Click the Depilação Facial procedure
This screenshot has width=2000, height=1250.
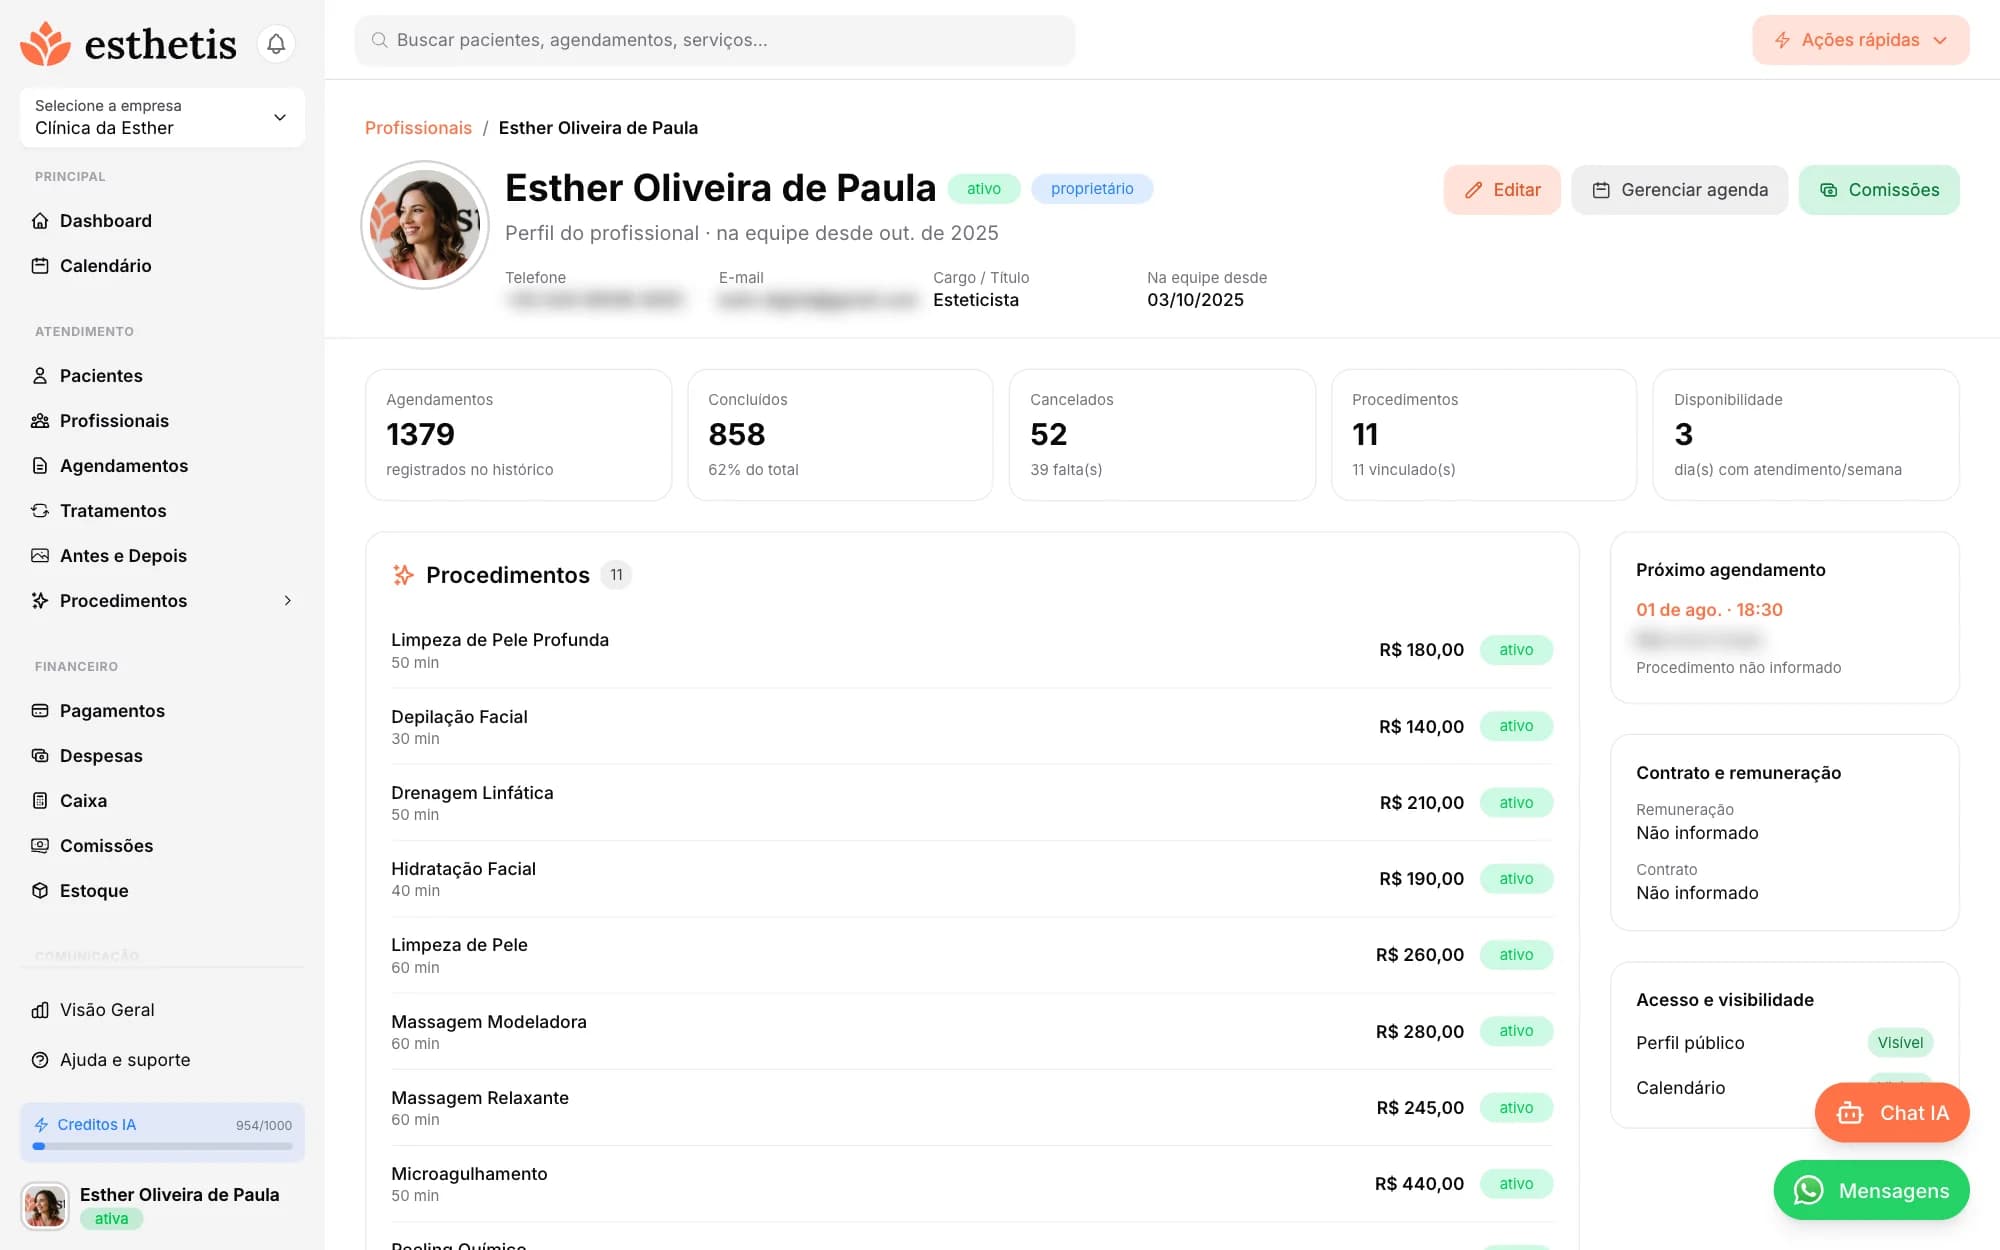pyautogui.click(x=972, y=727)
